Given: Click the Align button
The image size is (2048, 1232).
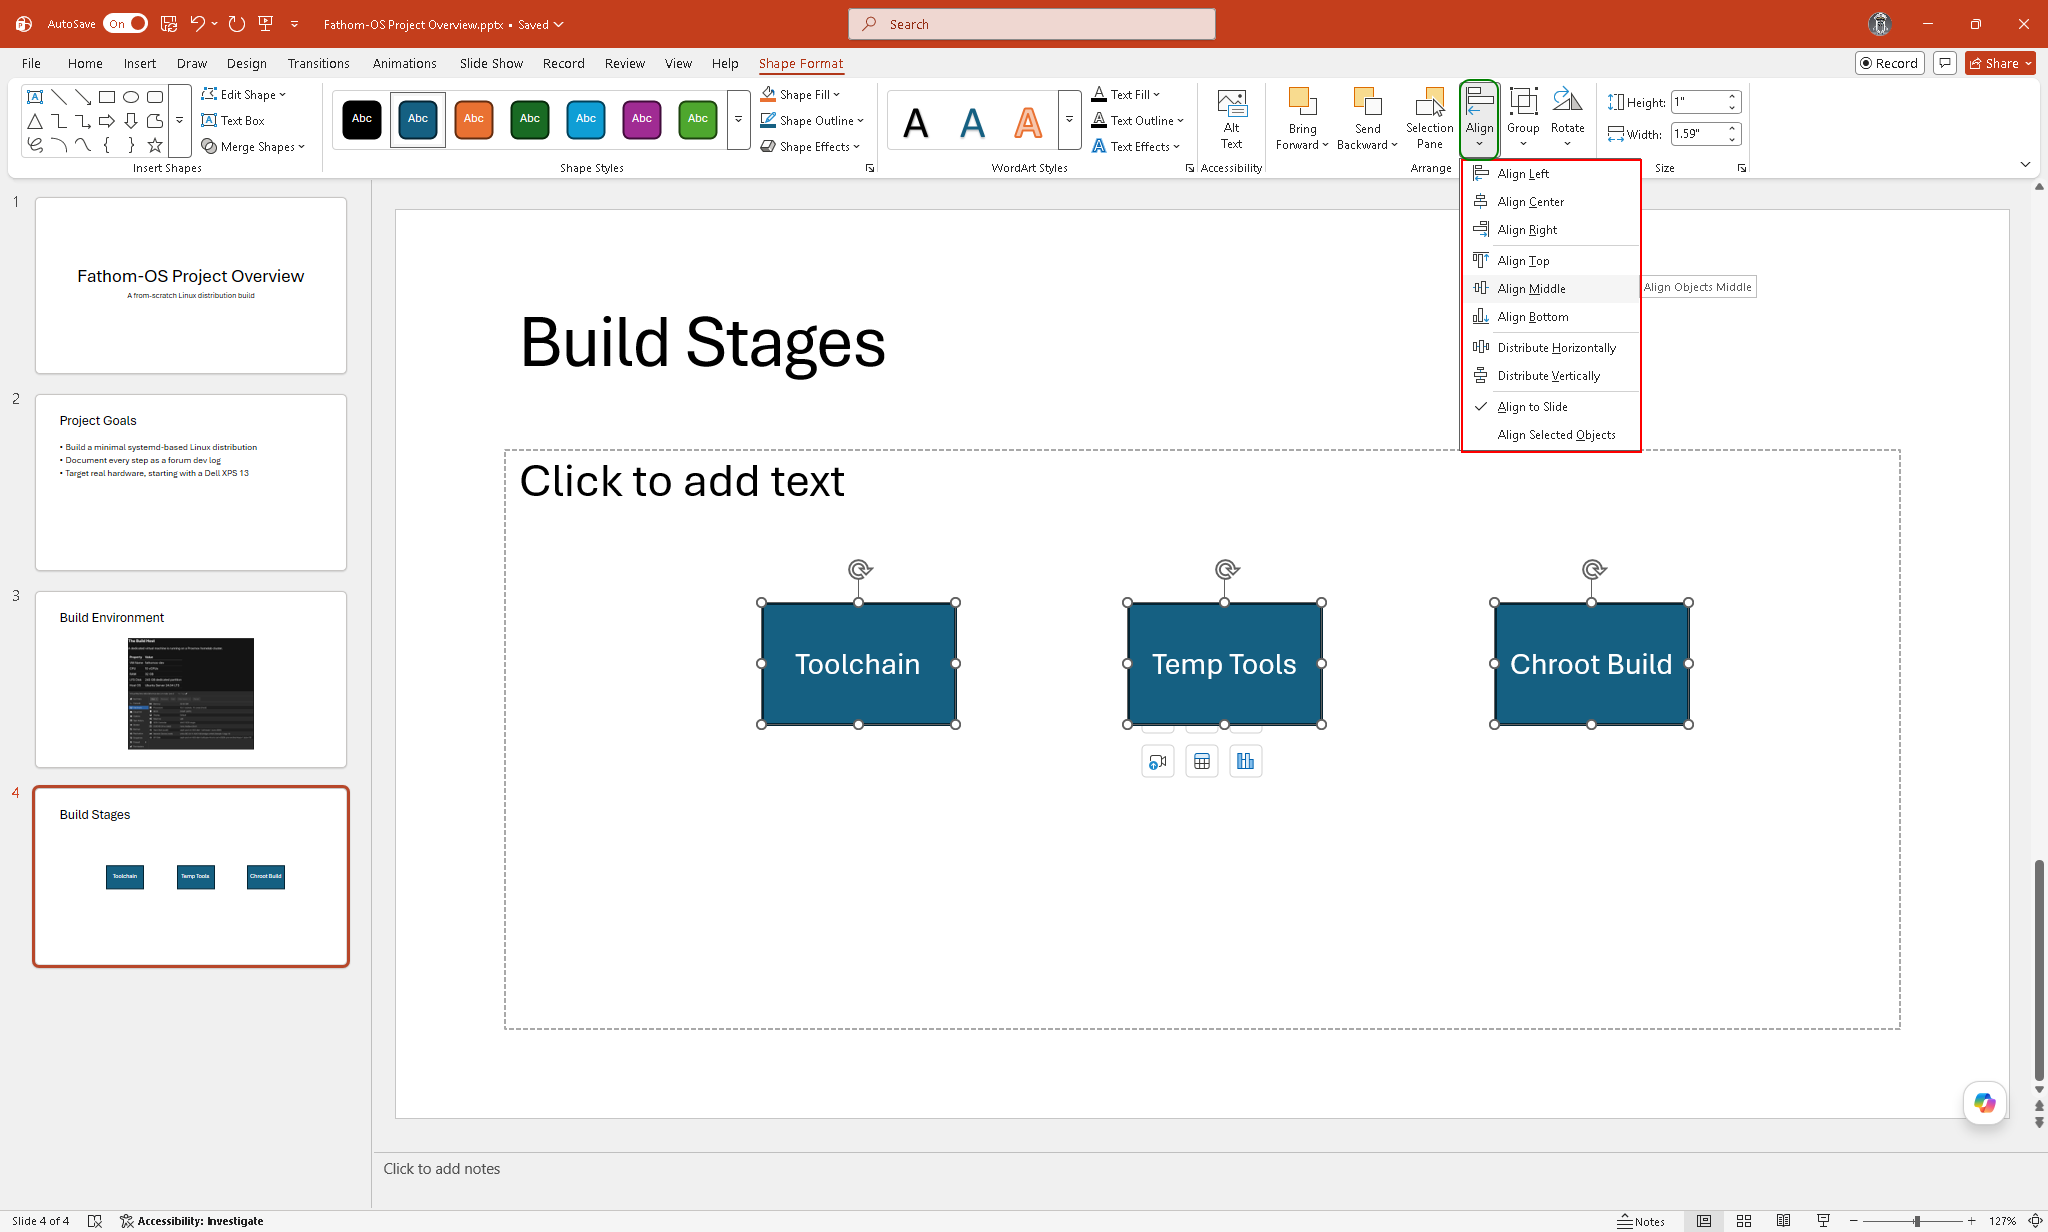Looking at the screenshot, I should [1479, 118].
